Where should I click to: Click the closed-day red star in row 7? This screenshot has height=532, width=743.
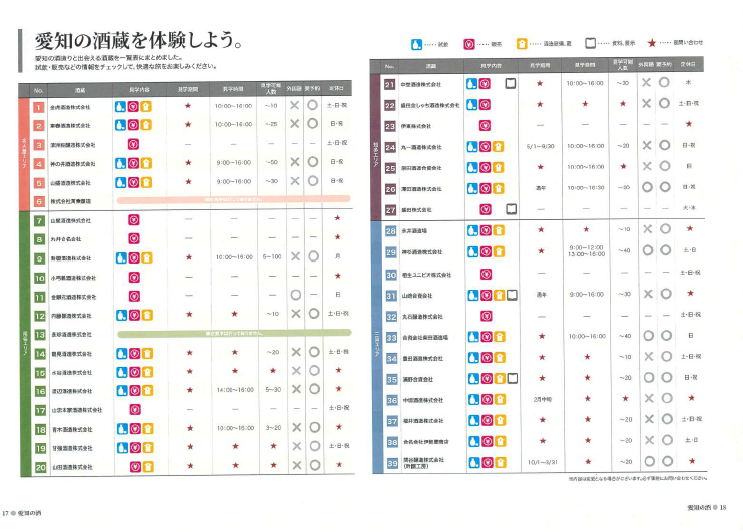337,218
